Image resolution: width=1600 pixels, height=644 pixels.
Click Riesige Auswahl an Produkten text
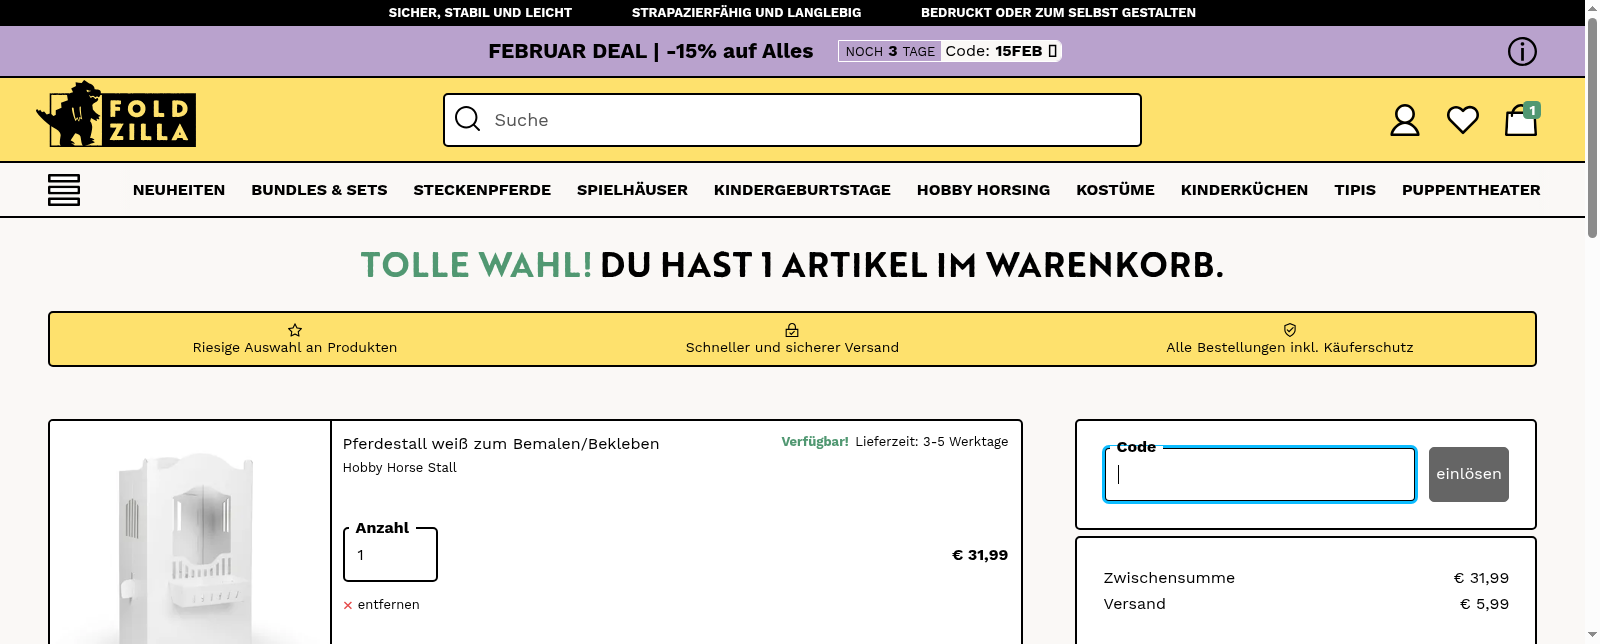[x=295, y=348]
